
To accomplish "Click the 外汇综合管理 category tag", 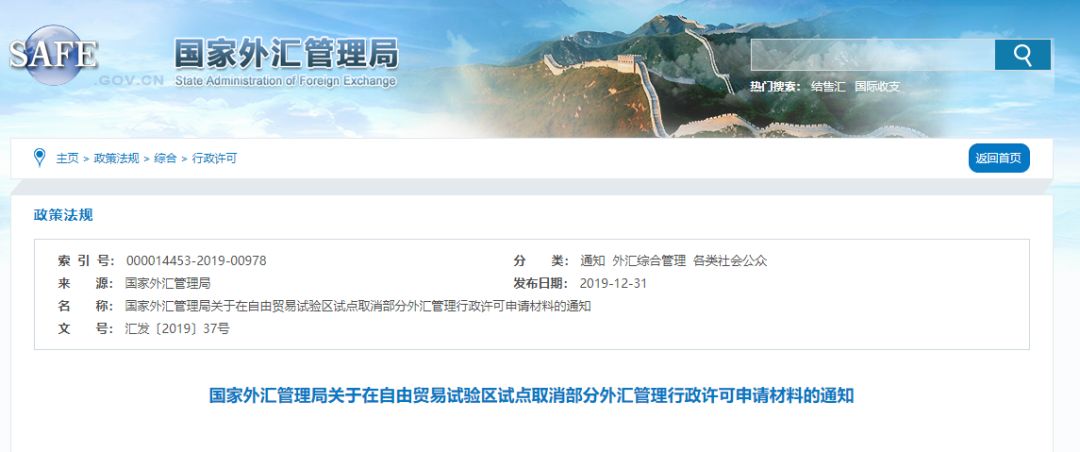I will [649, 261].
